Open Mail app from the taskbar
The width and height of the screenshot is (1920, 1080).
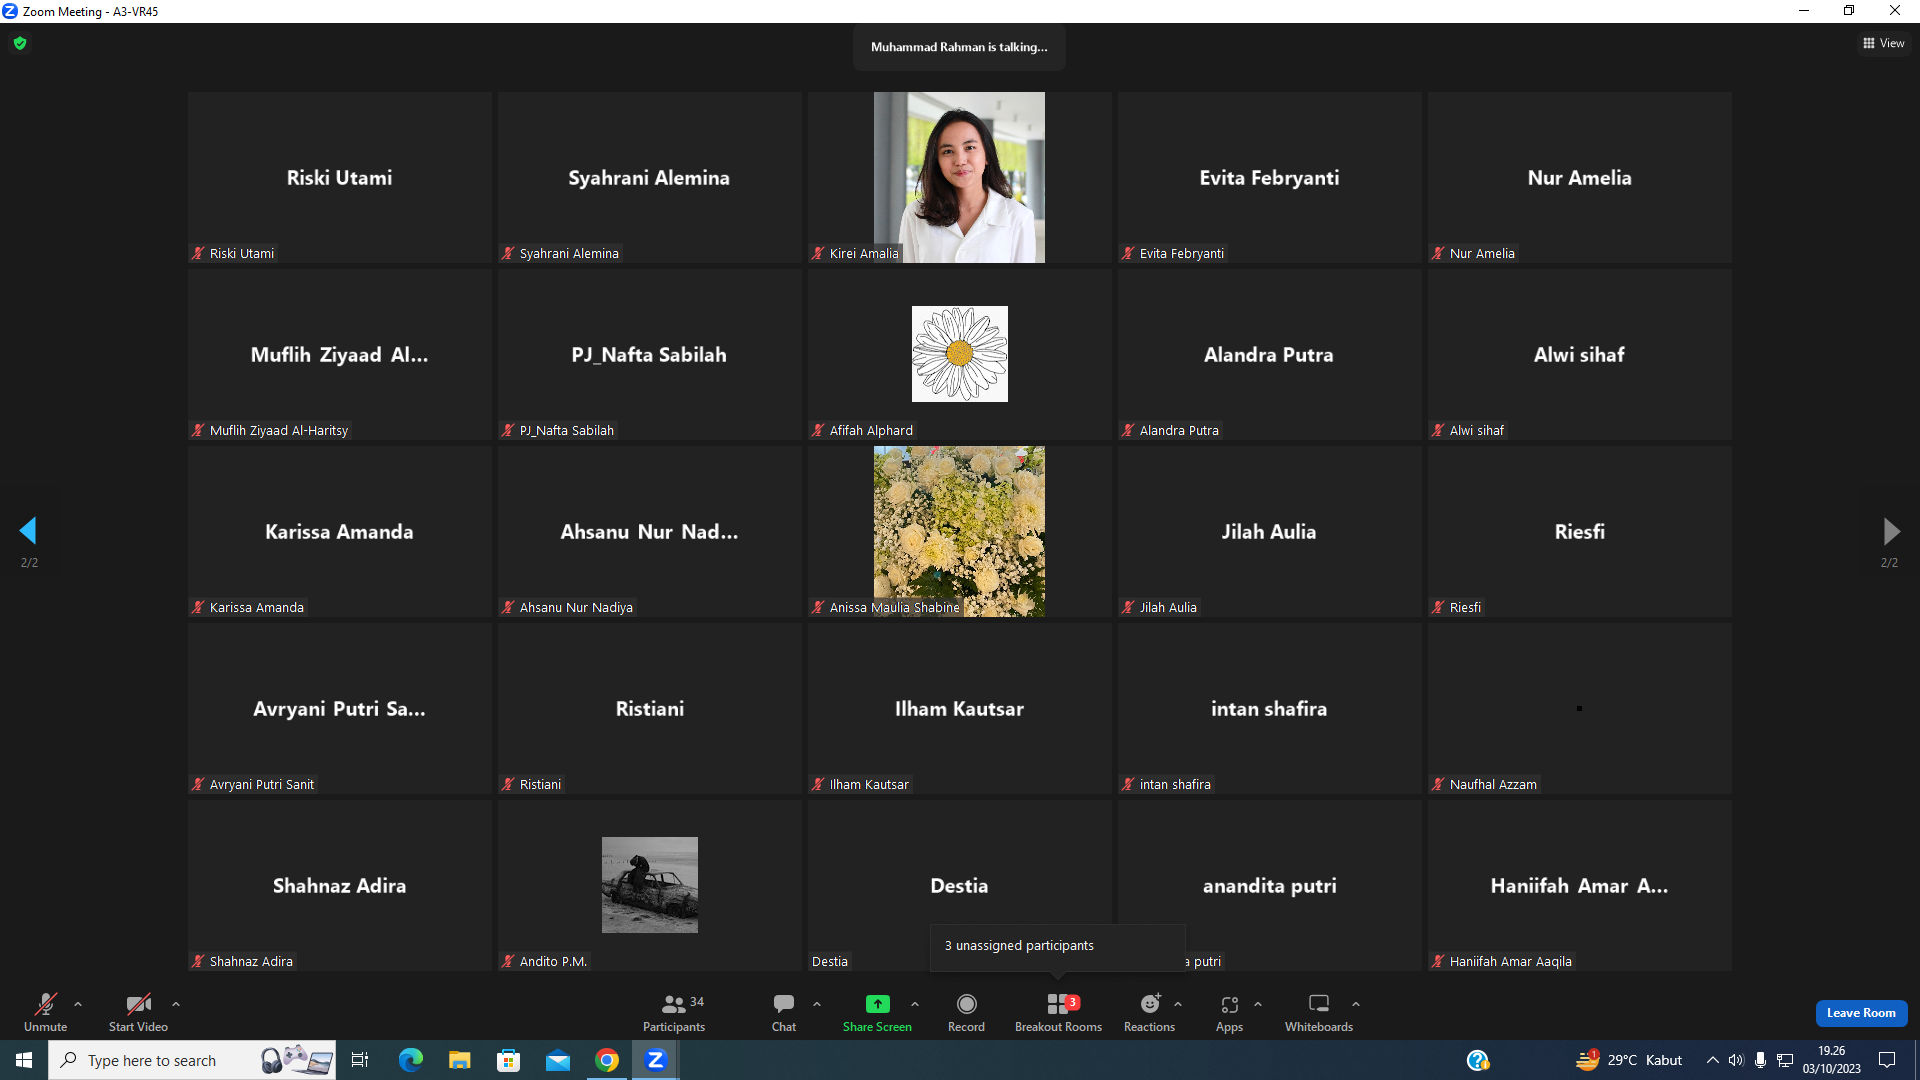[x=557, y=1060]
